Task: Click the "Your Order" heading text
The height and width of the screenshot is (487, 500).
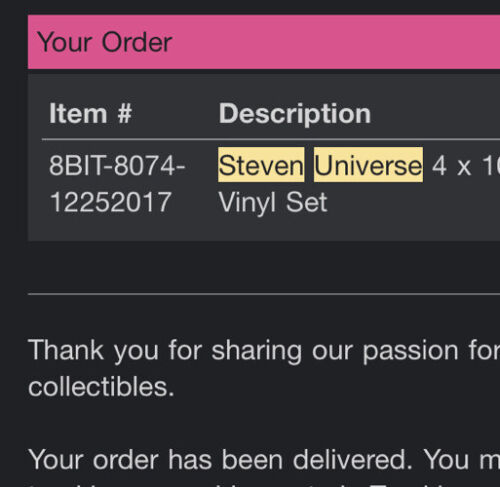Action: coord(105,42)
